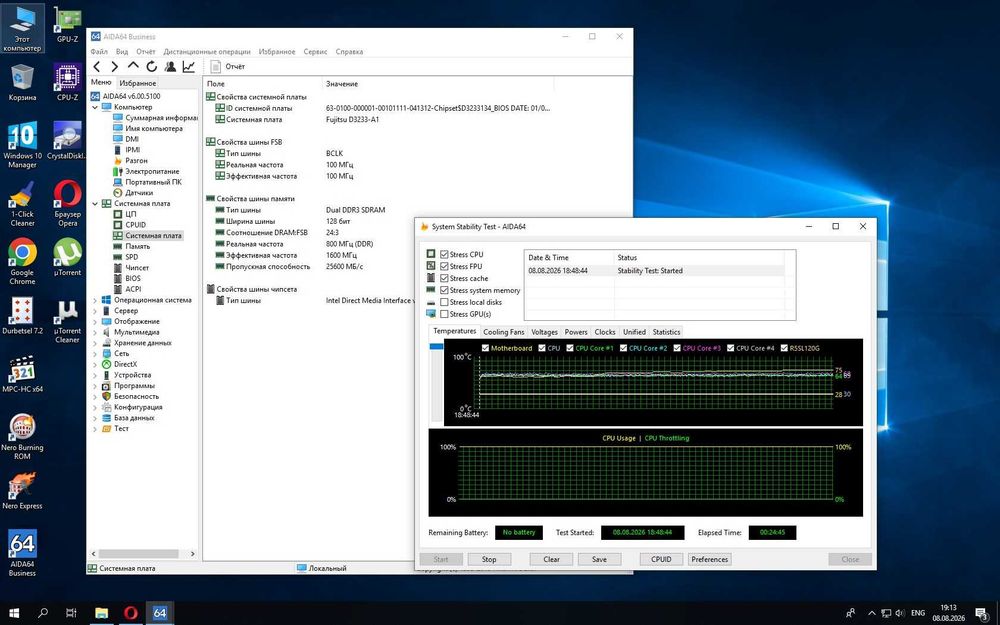This screenshot has height=625, width=1000.
Task: Toggle RSSL120G graph checkbox
Action: (x=784, y=348)
